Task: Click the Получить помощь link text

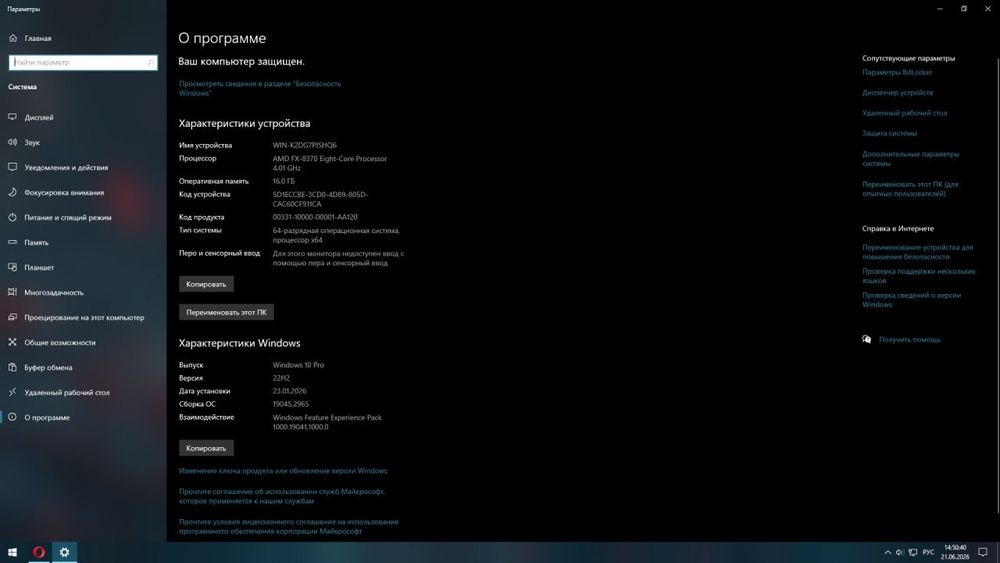Action: (909, 339)
